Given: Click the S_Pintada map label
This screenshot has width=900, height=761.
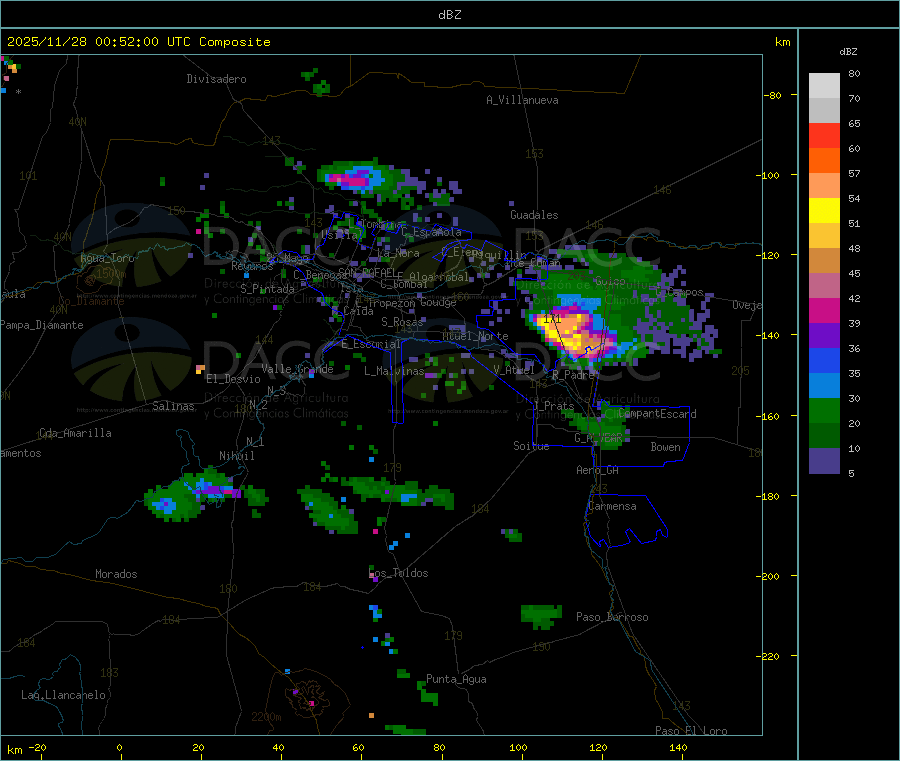Looking at the screenshot, I should click(267, 289).
